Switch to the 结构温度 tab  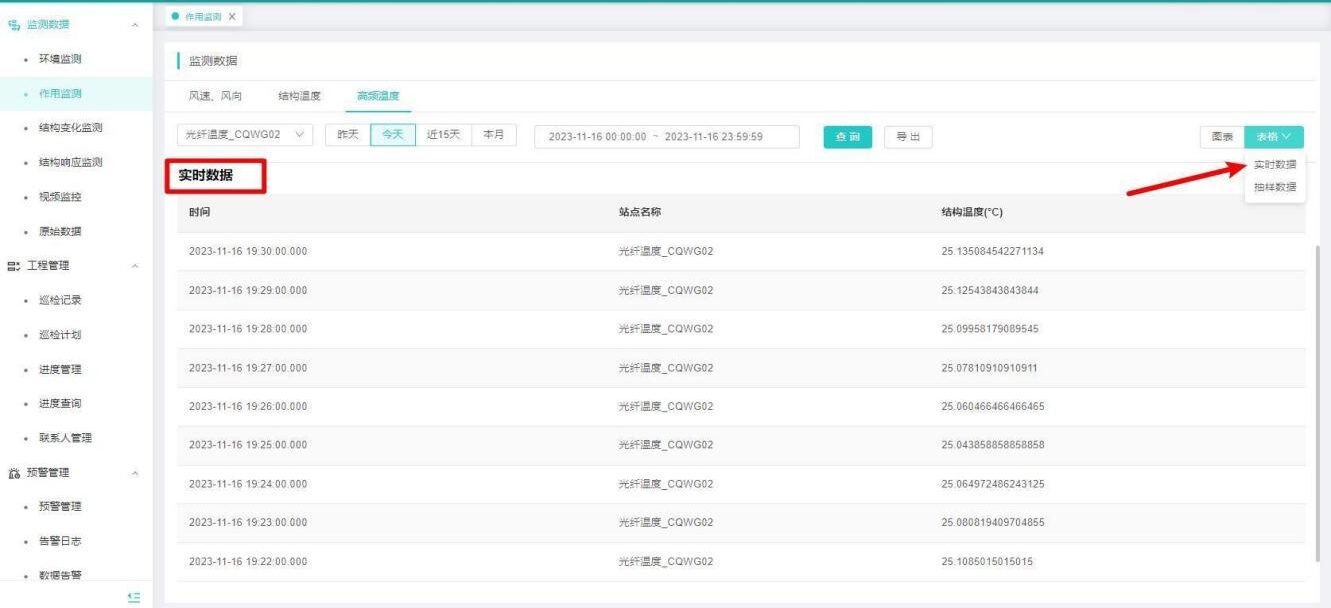(x=299, y=96)
